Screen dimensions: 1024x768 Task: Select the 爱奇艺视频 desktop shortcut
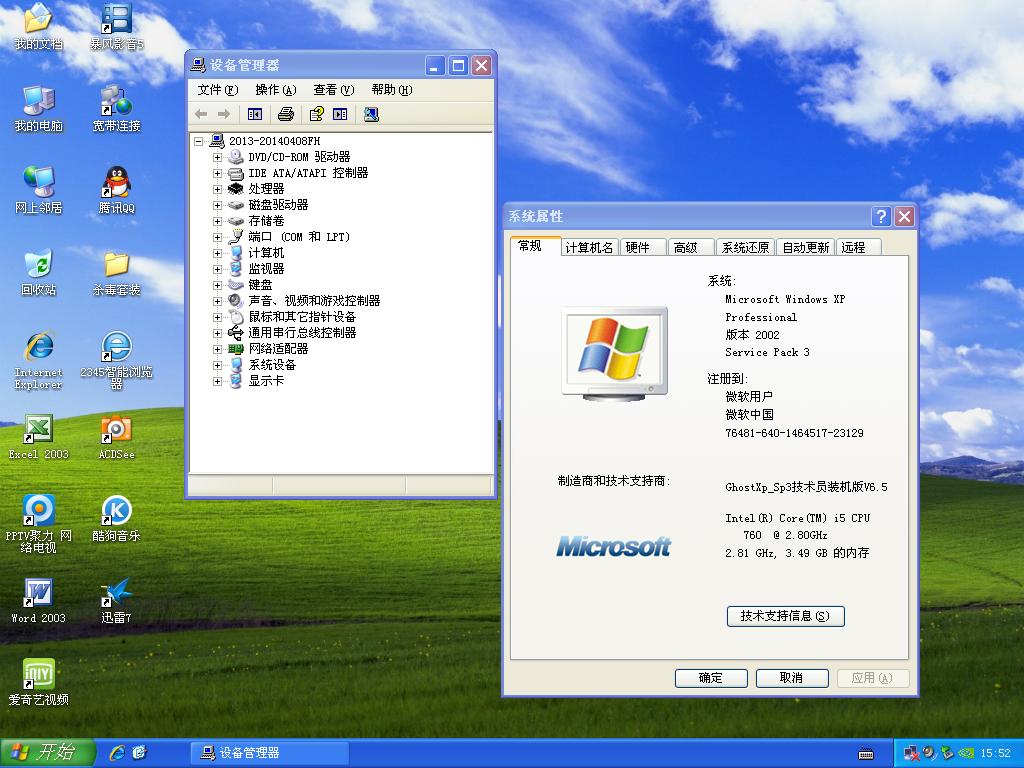[39, 682]
